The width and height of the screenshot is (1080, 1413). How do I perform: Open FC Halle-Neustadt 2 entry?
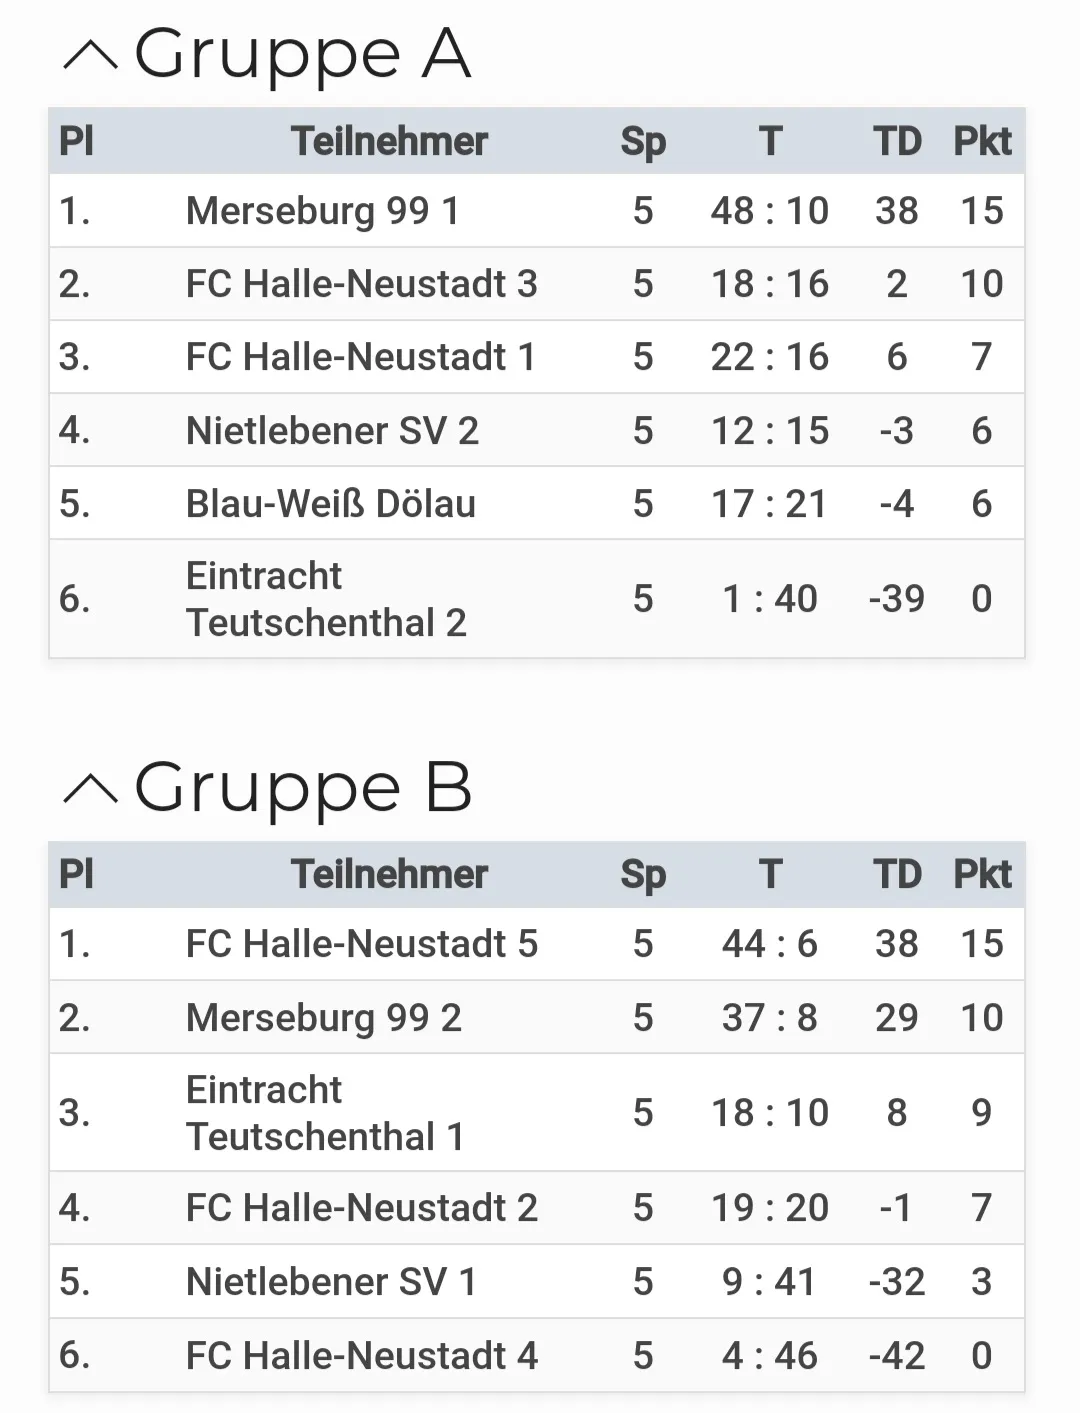click(x=537, y=1208)
